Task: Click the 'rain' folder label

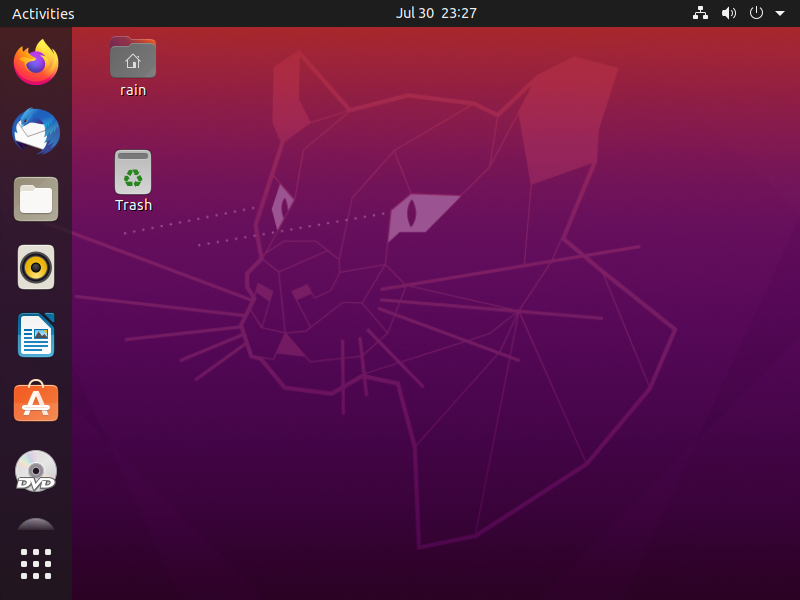Action: 133,90
